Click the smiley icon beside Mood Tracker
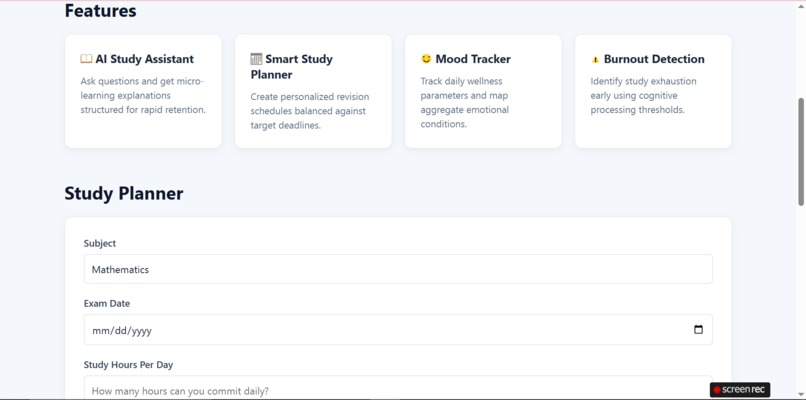Screen dimensions: 806x400 (x=426, y=59)
